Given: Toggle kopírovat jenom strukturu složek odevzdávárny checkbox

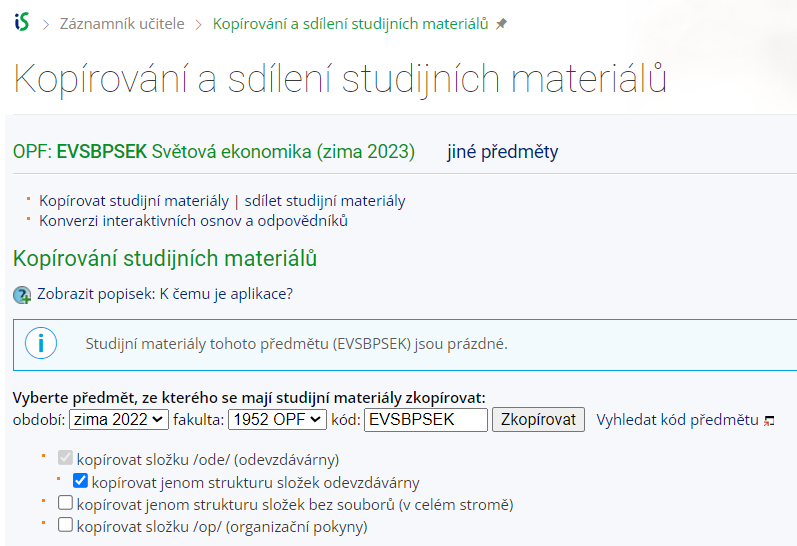Looking at the screenshot, I should pyautogui.click(x=80, y=480).
